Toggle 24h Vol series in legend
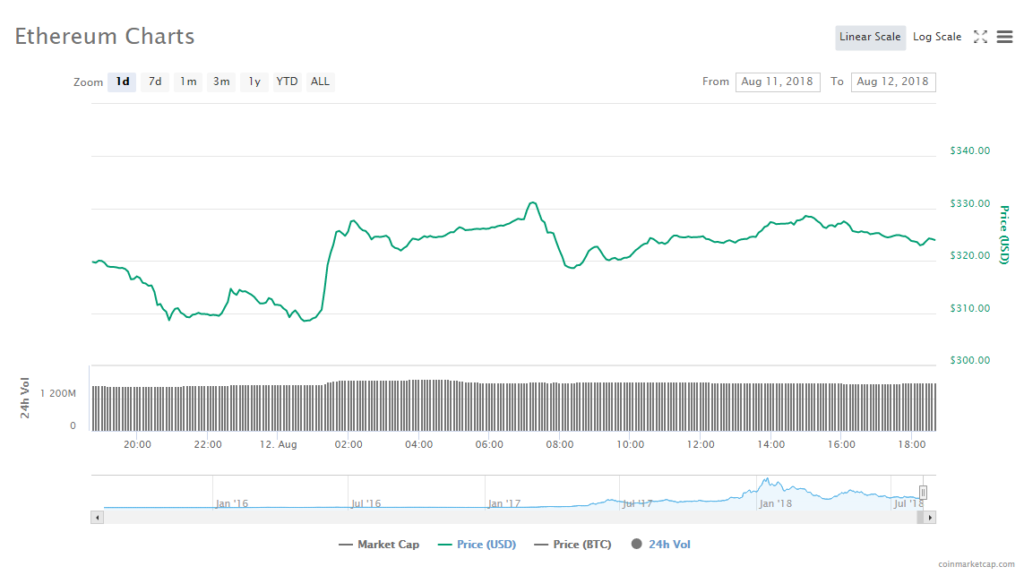 click(660, 544)
